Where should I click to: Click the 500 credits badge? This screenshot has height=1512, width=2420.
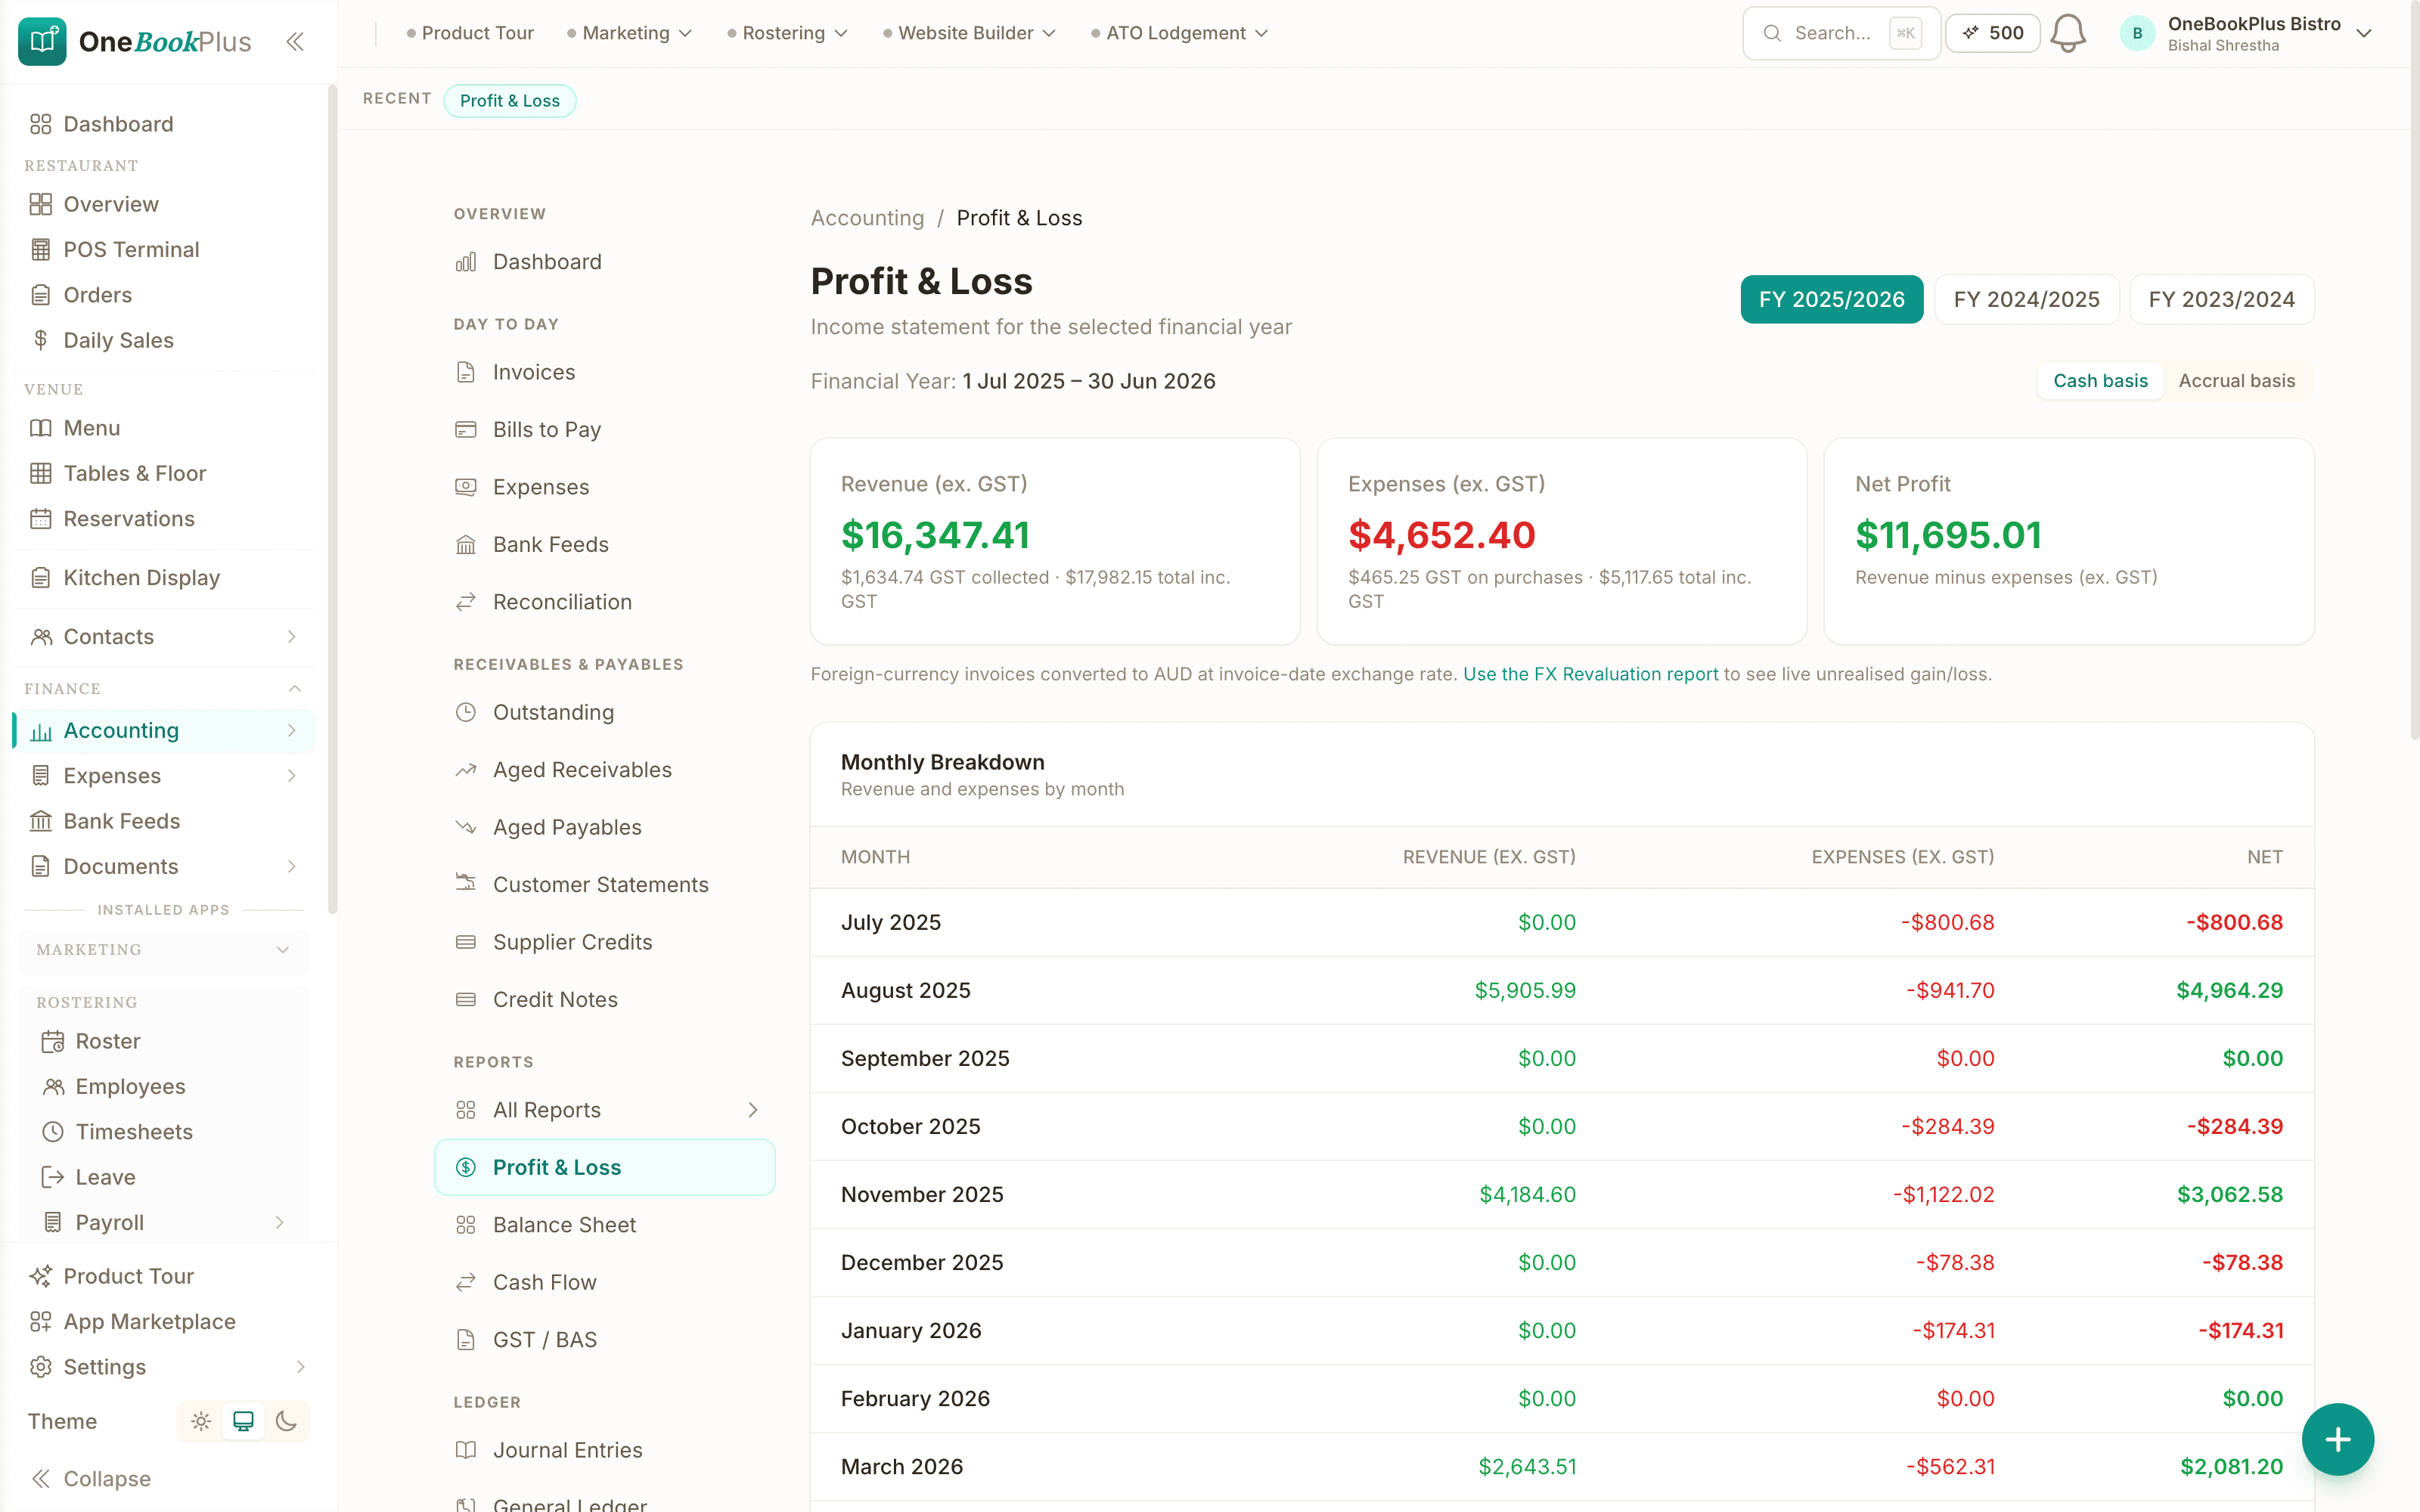click(1992, 33)
